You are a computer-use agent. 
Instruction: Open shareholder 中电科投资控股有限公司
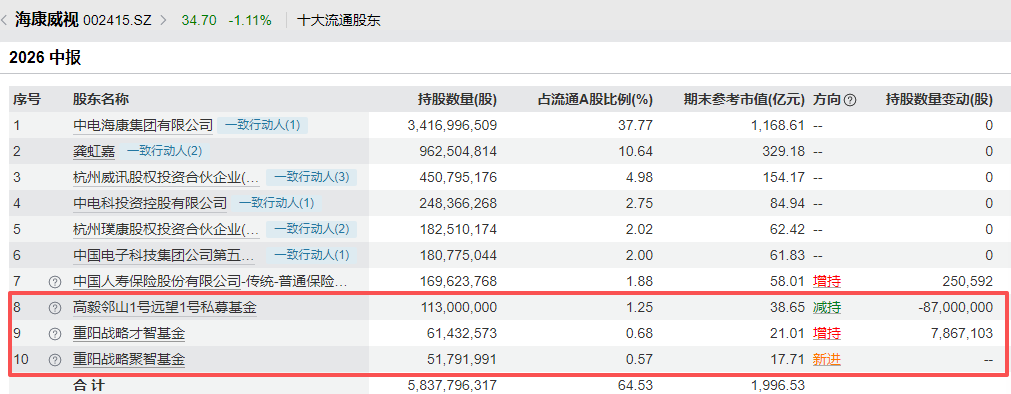[150, 204]
